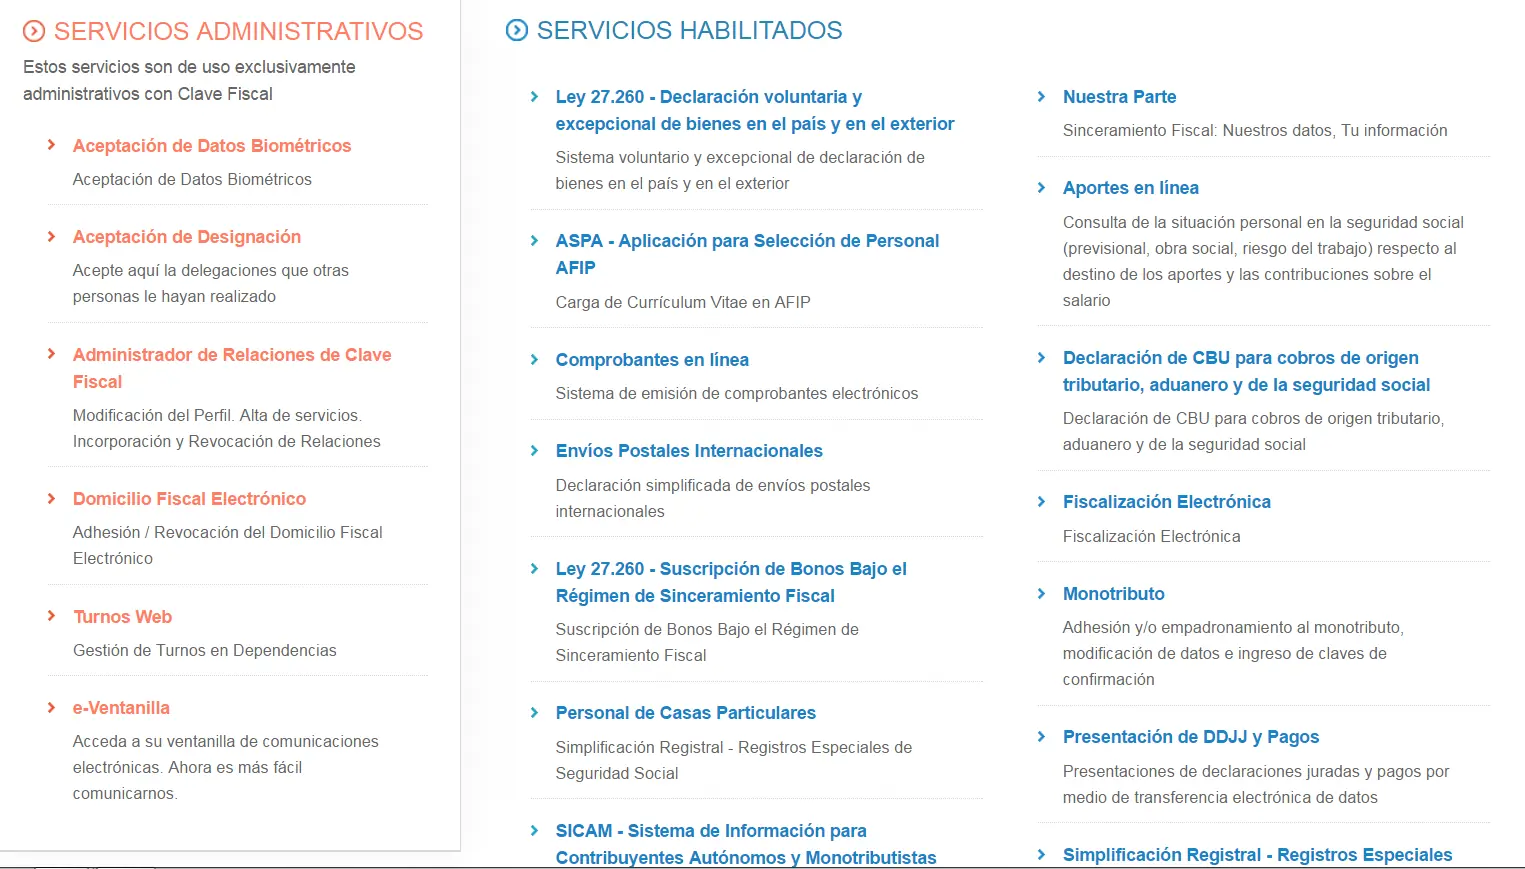Click chevron beside Administrador de Relaciones

pyautogui.click(x=51, y=354)
